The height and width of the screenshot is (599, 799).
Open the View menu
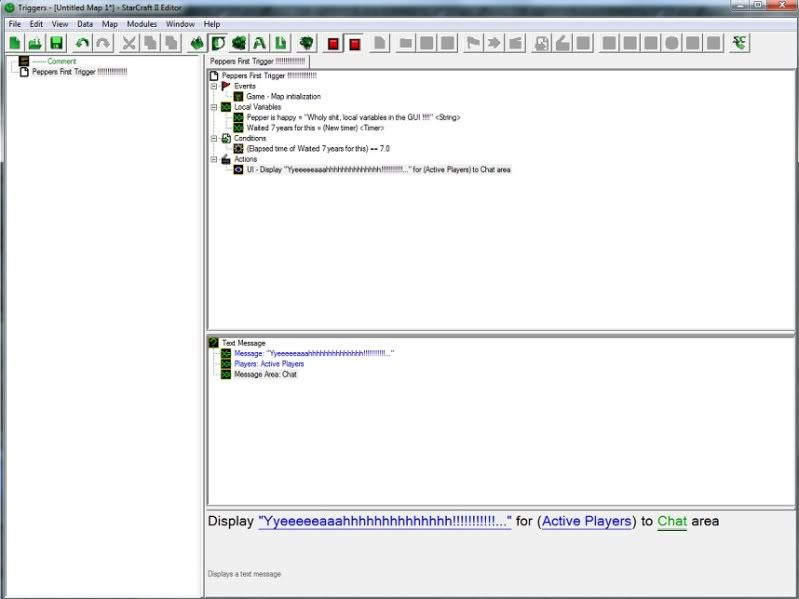pyautogui.click(x=60, y=24)
